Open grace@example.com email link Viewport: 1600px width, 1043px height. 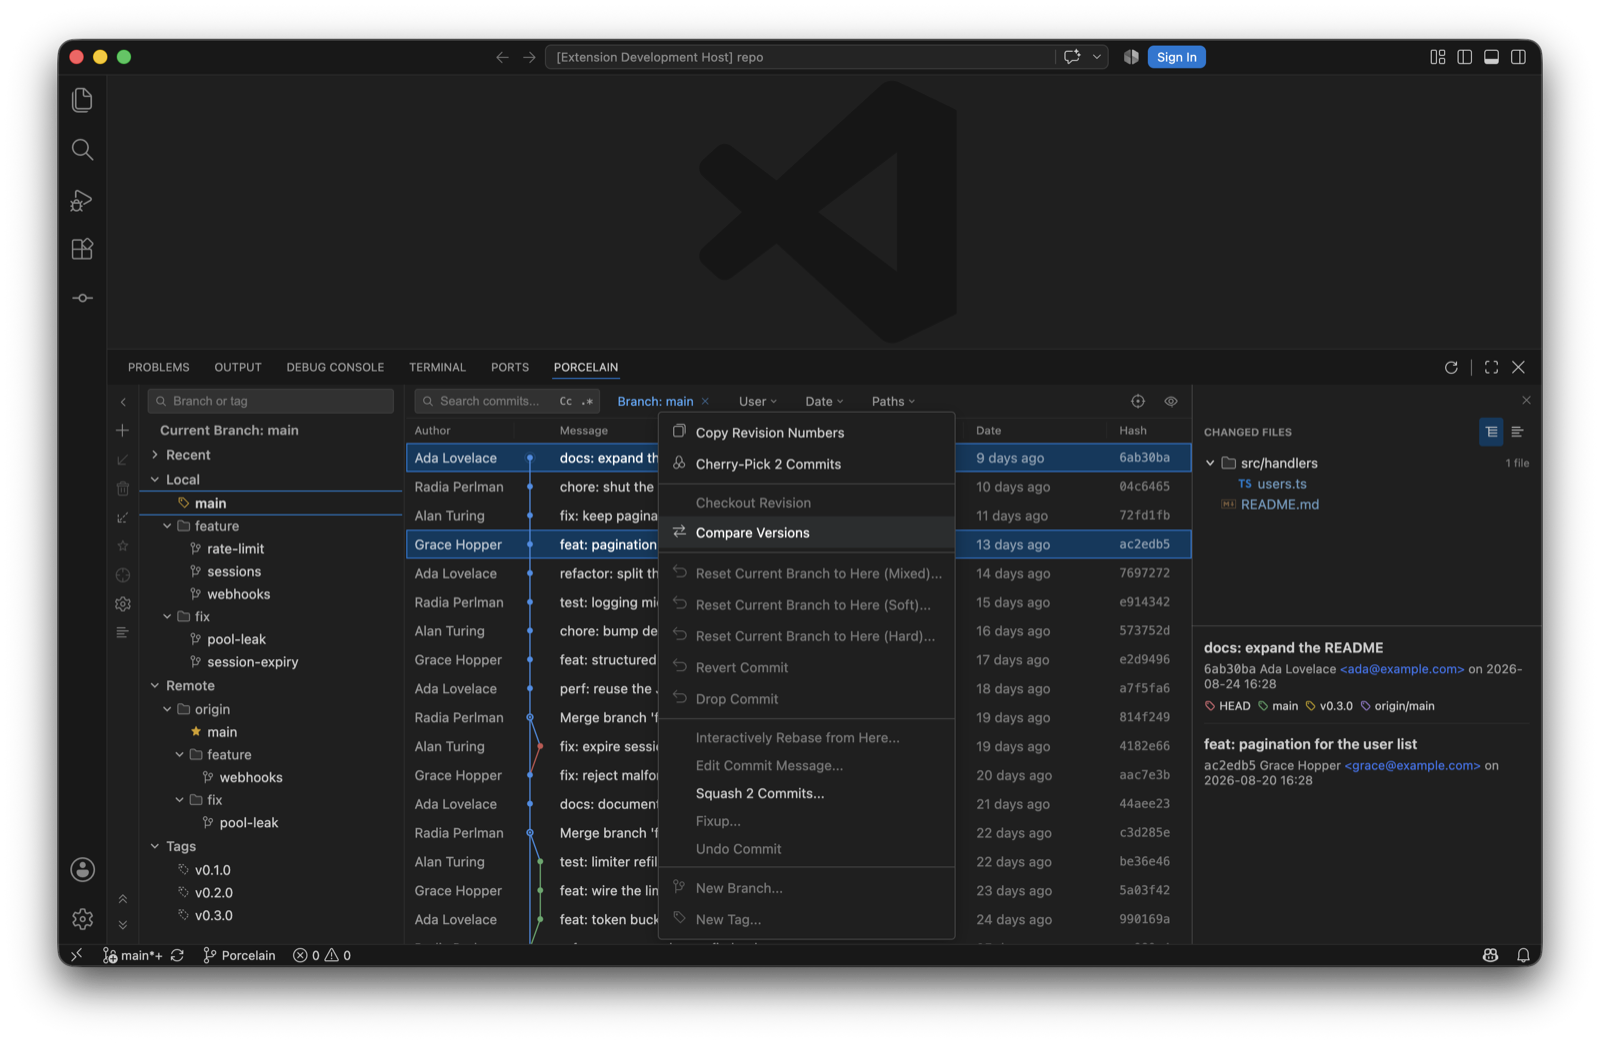[1412, 765]
